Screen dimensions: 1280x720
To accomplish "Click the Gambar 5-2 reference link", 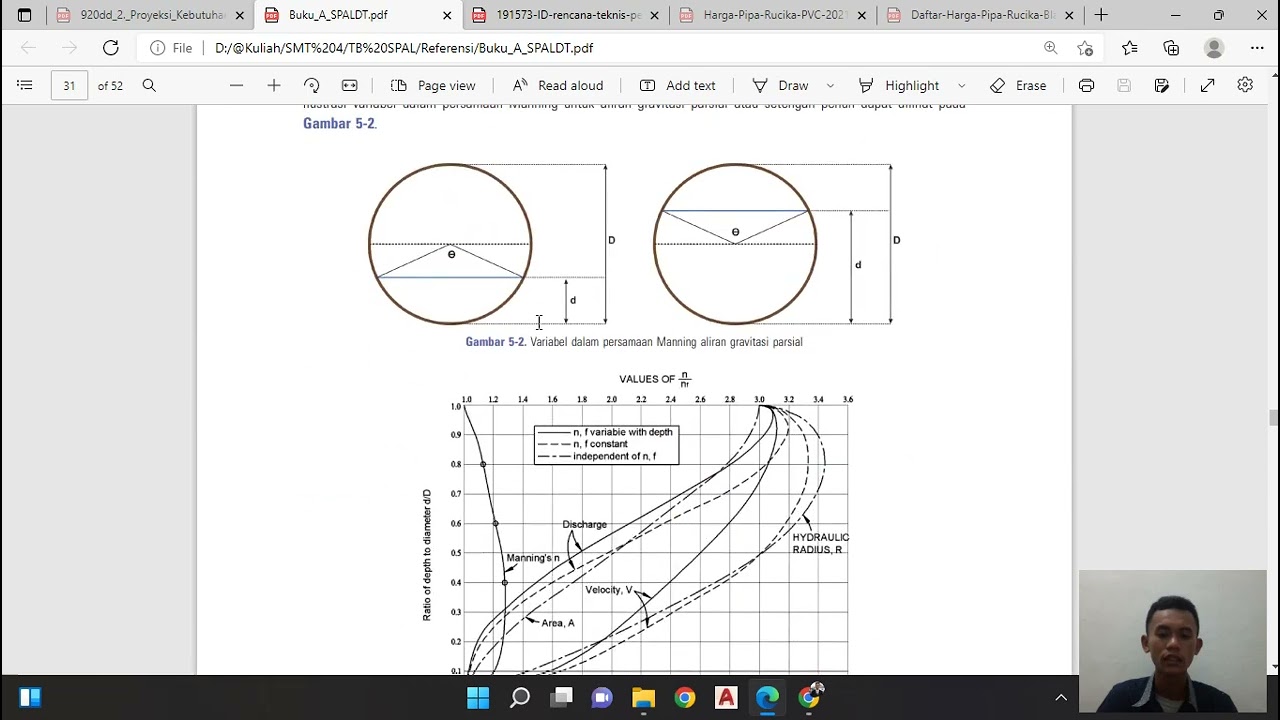I will [339, 124].
